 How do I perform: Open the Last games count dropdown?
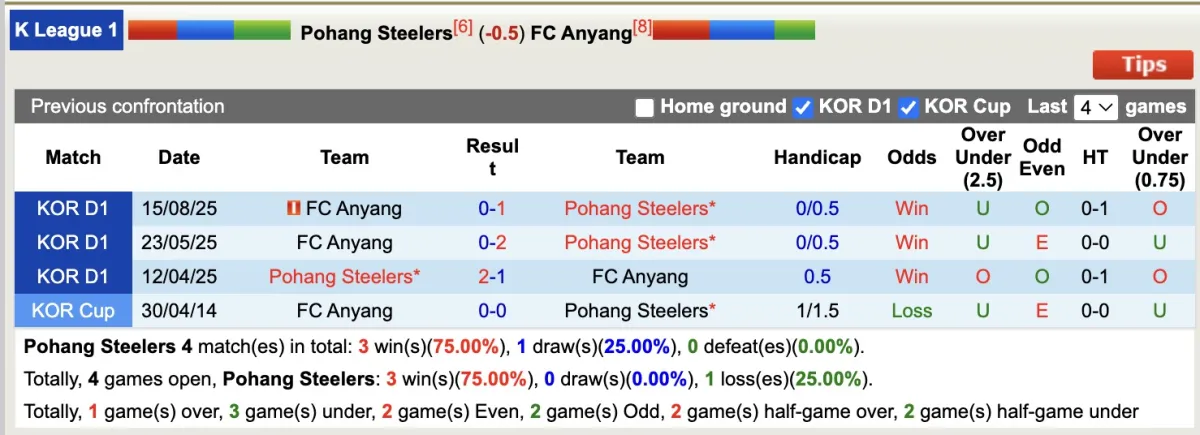click(x=1095, y=107)
